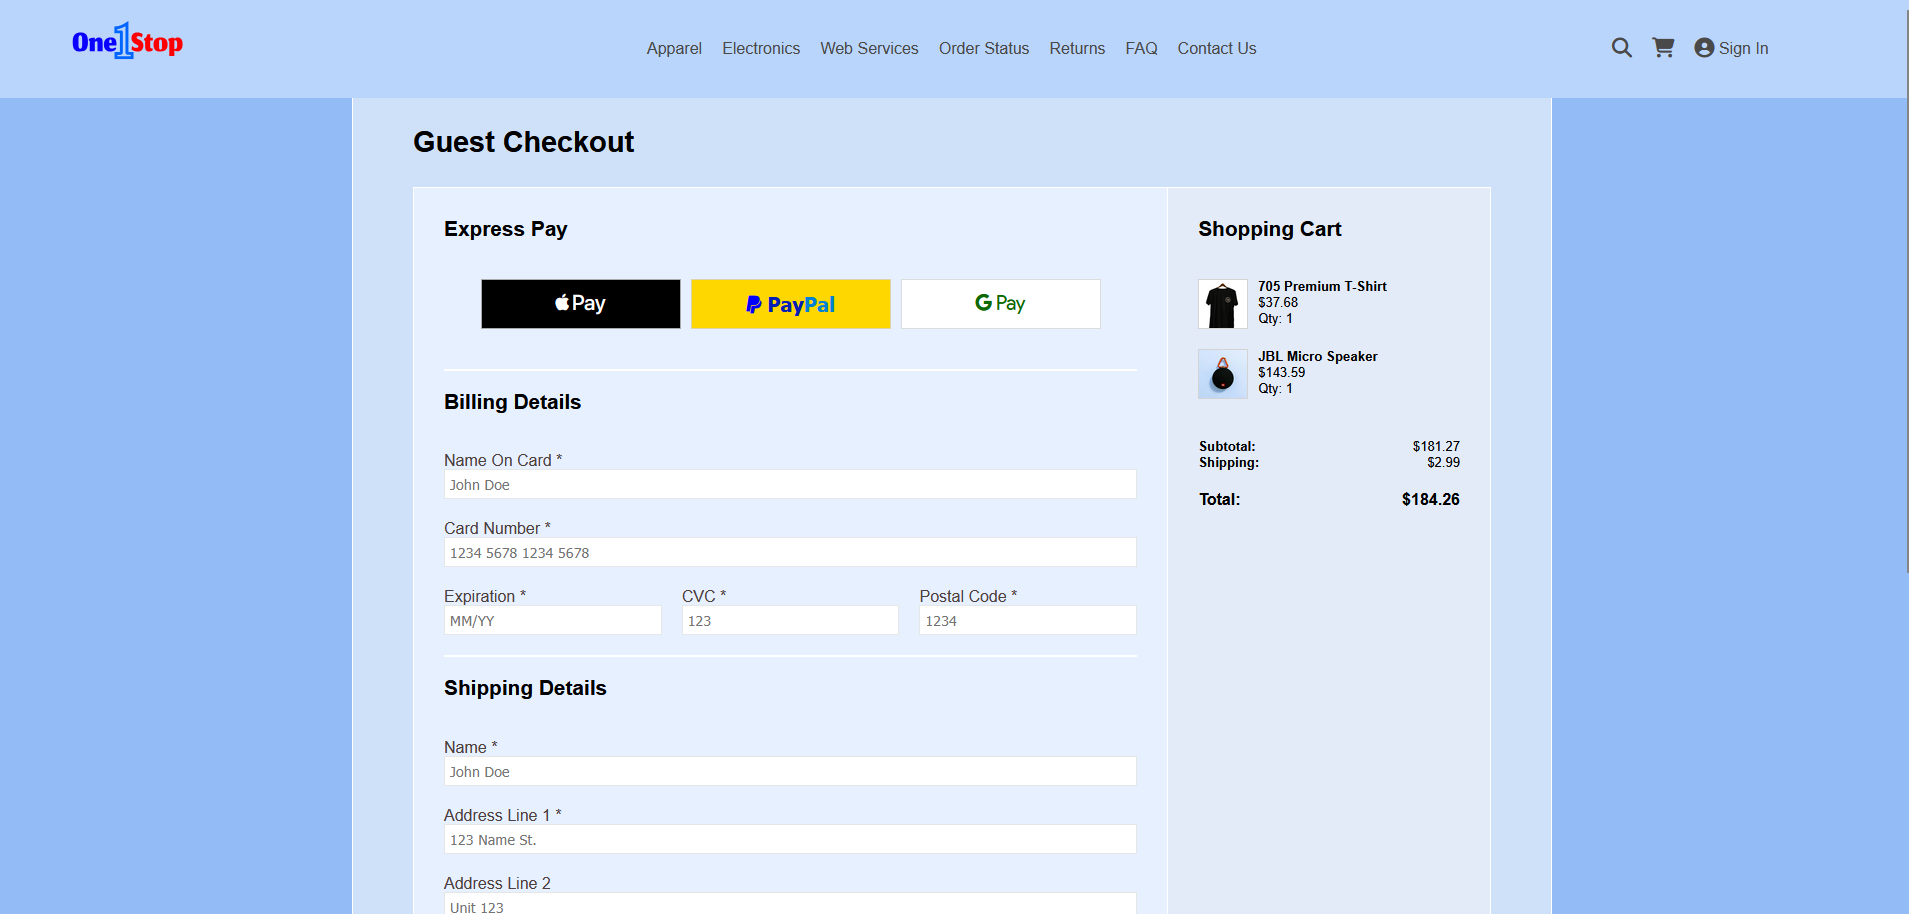The image size is (1909, 914).
Task: Click the CVC input box
Action: [790, 620]
